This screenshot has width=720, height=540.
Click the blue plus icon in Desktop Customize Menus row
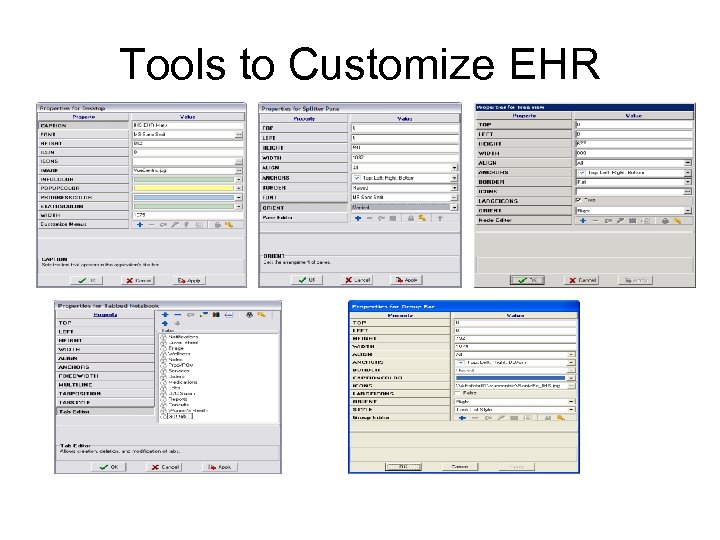coord(140,225)
